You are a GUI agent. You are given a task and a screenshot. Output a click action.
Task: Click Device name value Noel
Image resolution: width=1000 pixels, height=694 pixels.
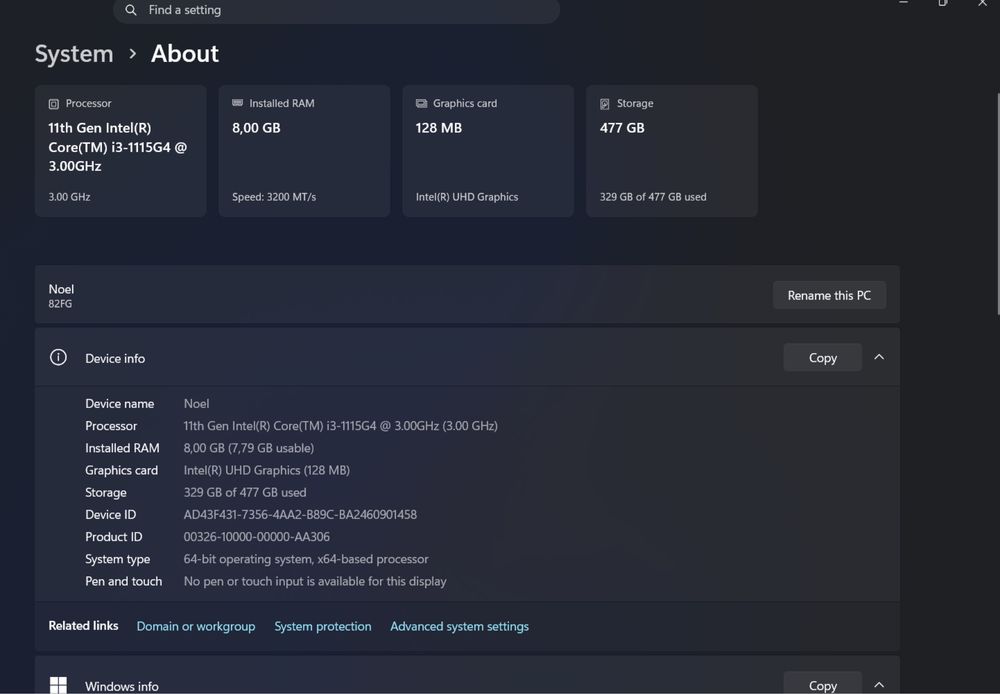[196, 404]
